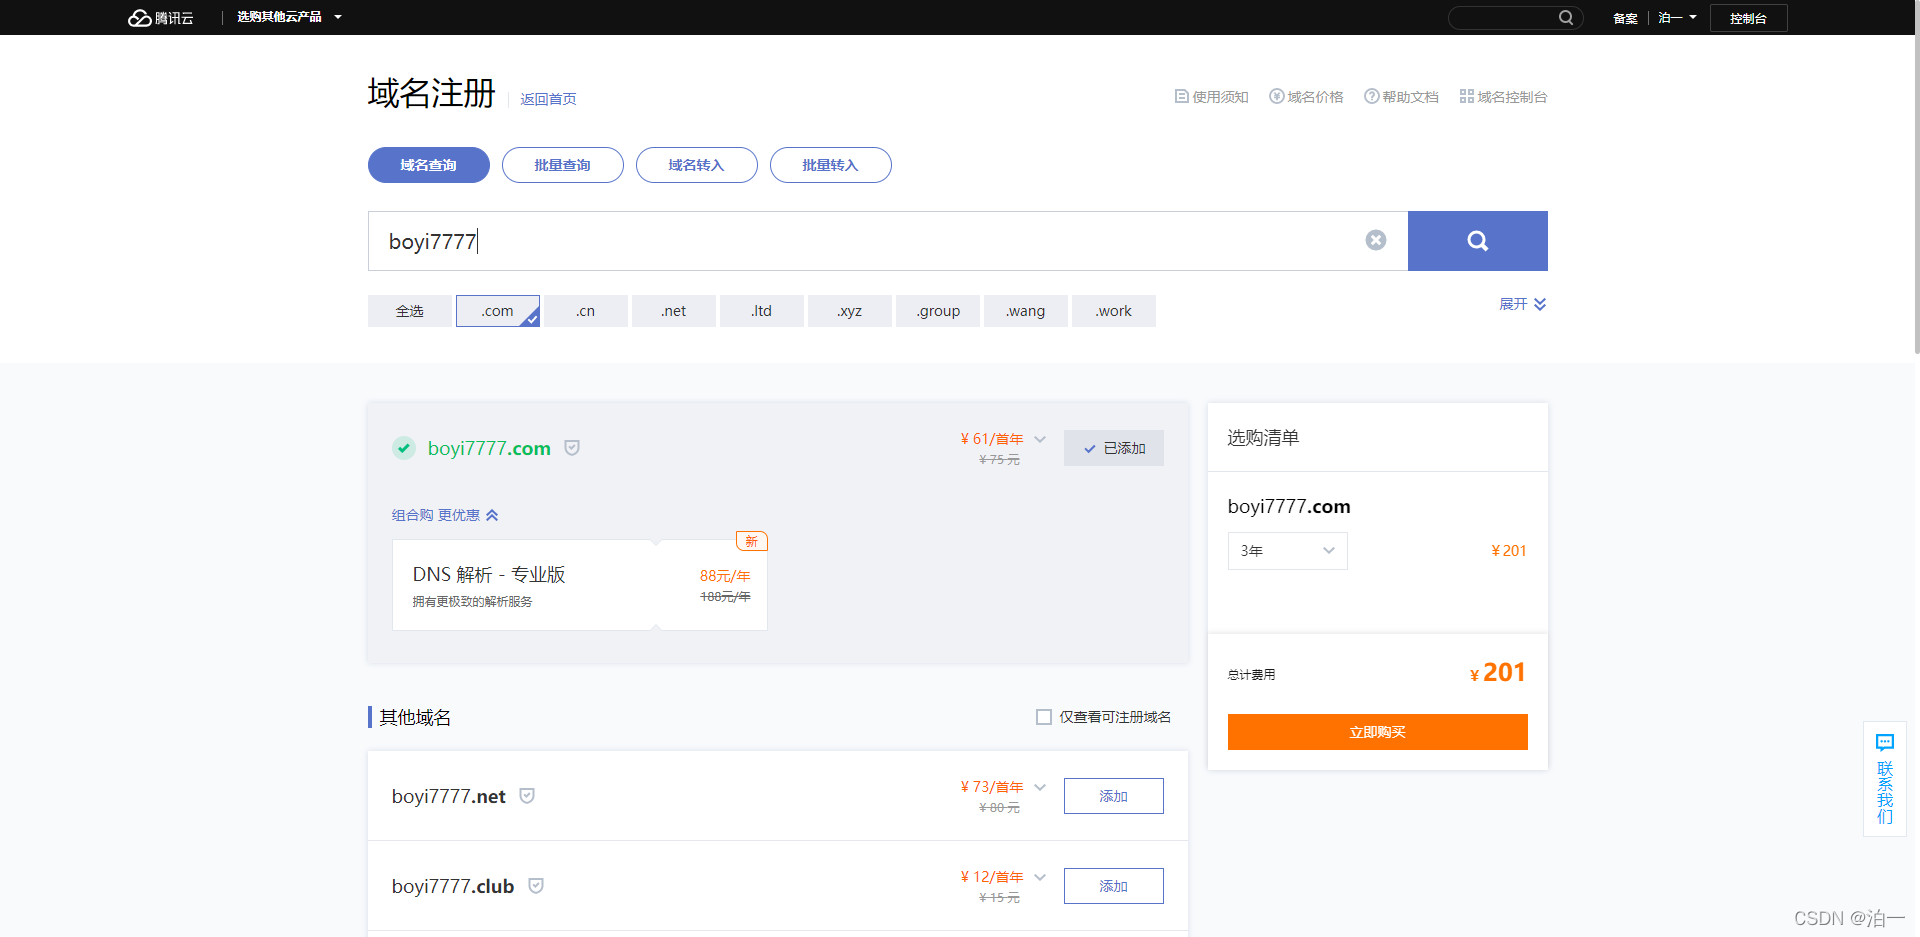Open the 联系我们 contact widget
Image resolution: width=1920 pixels, height=937 pixels.
coord(1885,779)
